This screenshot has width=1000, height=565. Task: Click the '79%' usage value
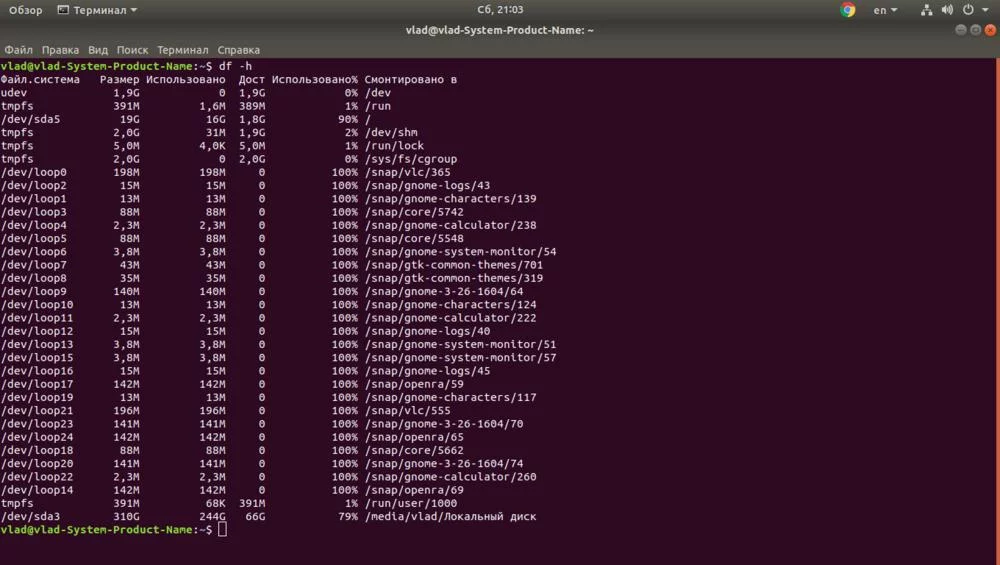[348, 517]
